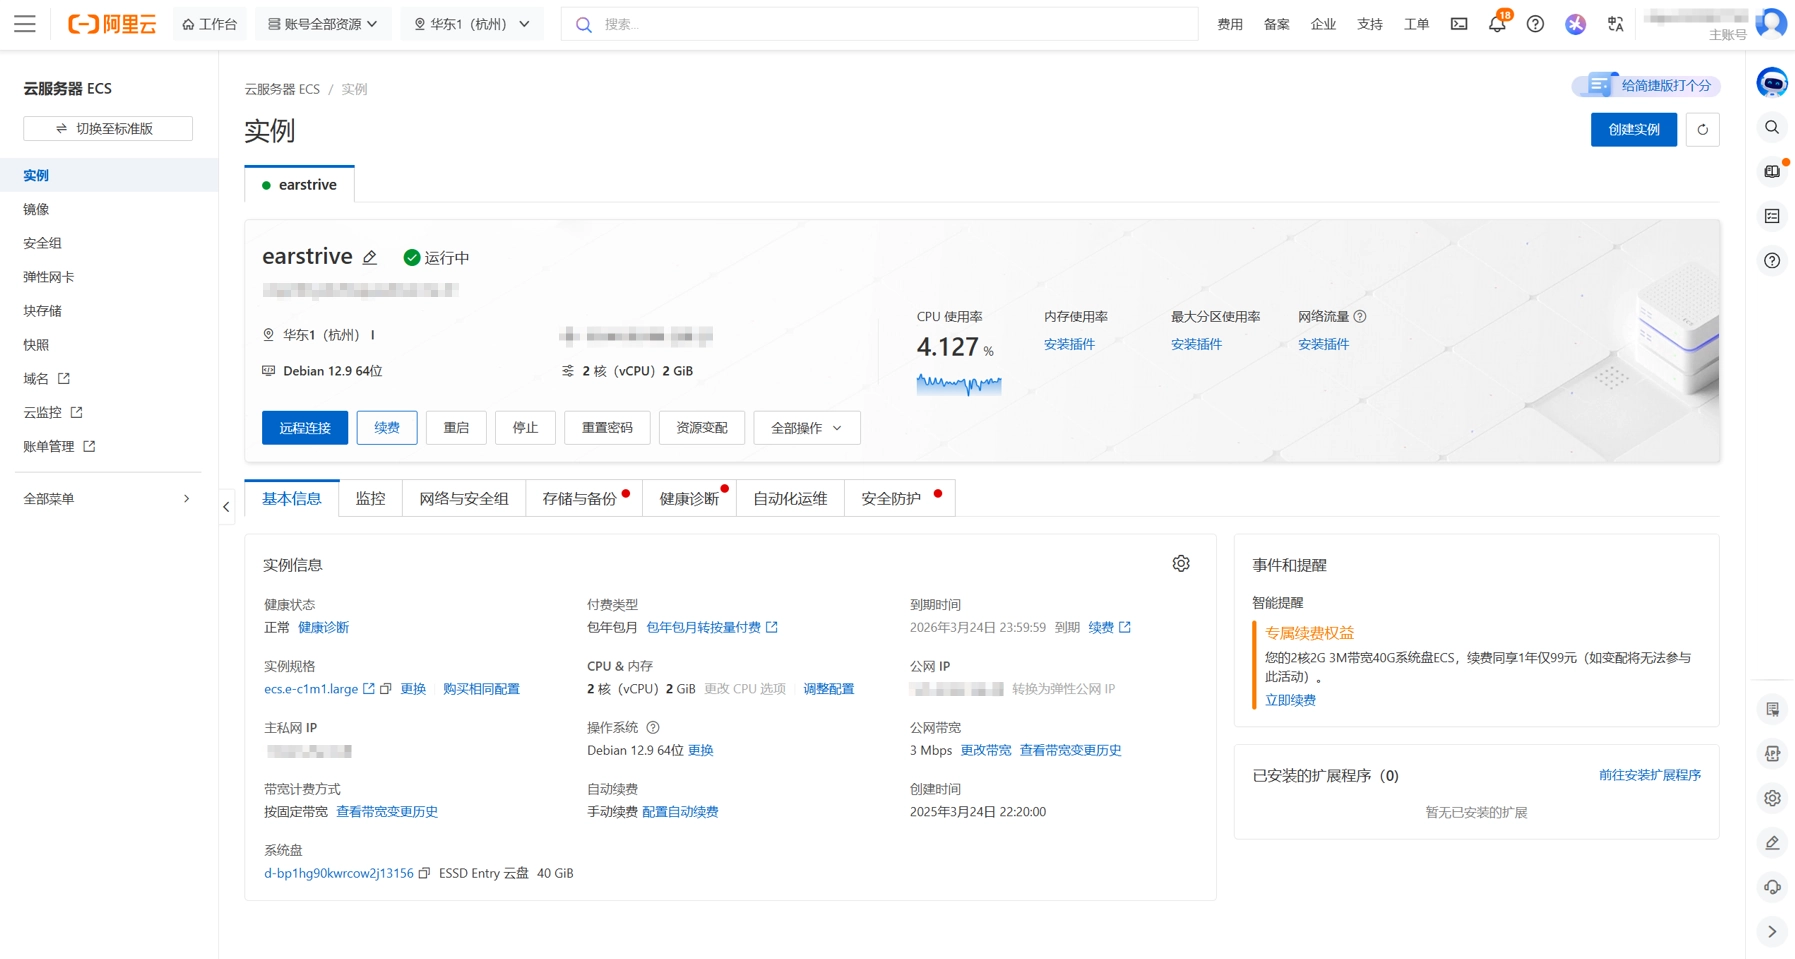
Task: Click the language switch icon in header
Action: 1615,24
